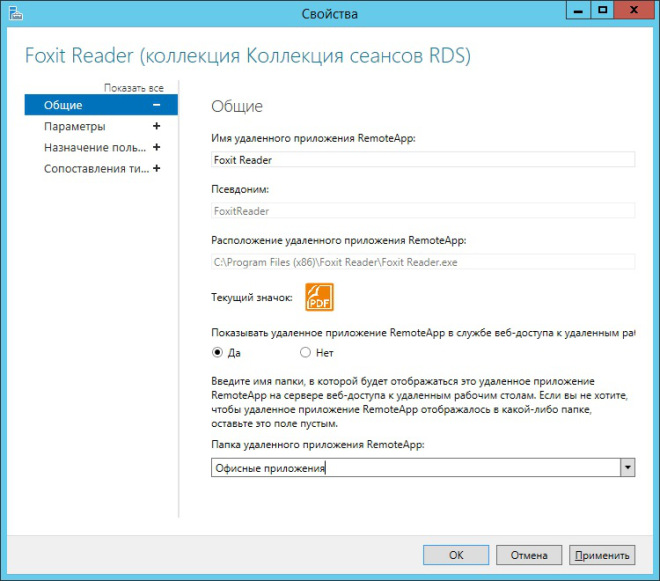Click the RemoteApp name field "Foxit Reader"
The height and width of the screenshot is (581, 660).
coord(423,158)
